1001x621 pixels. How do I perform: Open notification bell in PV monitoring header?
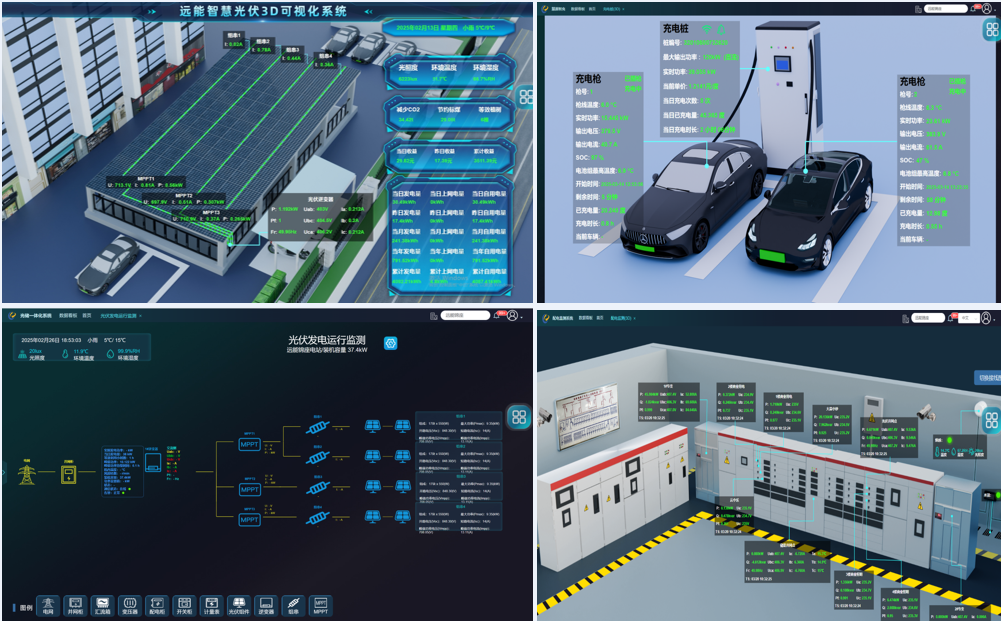(x=497, y=315)
